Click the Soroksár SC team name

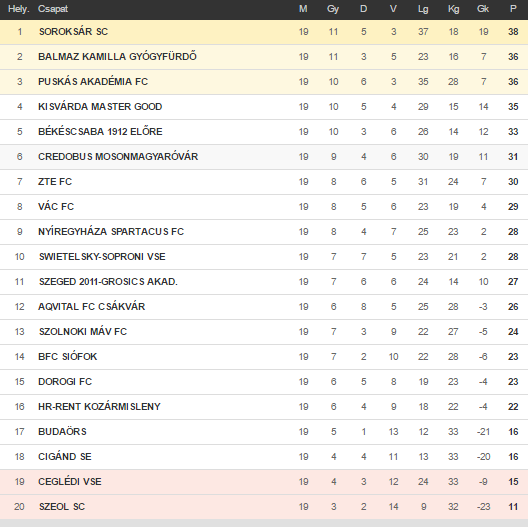[x=73, y=32]
